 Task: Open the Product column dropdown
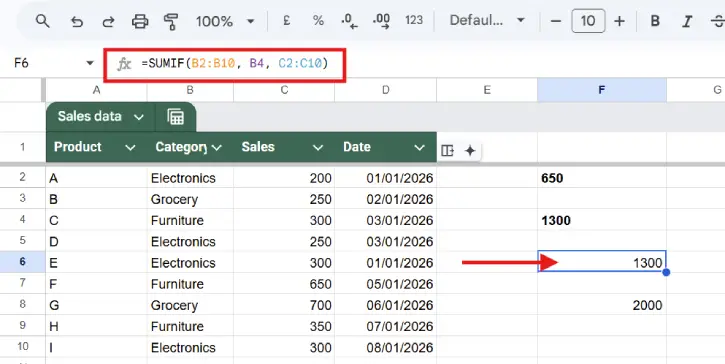point(130,148)
